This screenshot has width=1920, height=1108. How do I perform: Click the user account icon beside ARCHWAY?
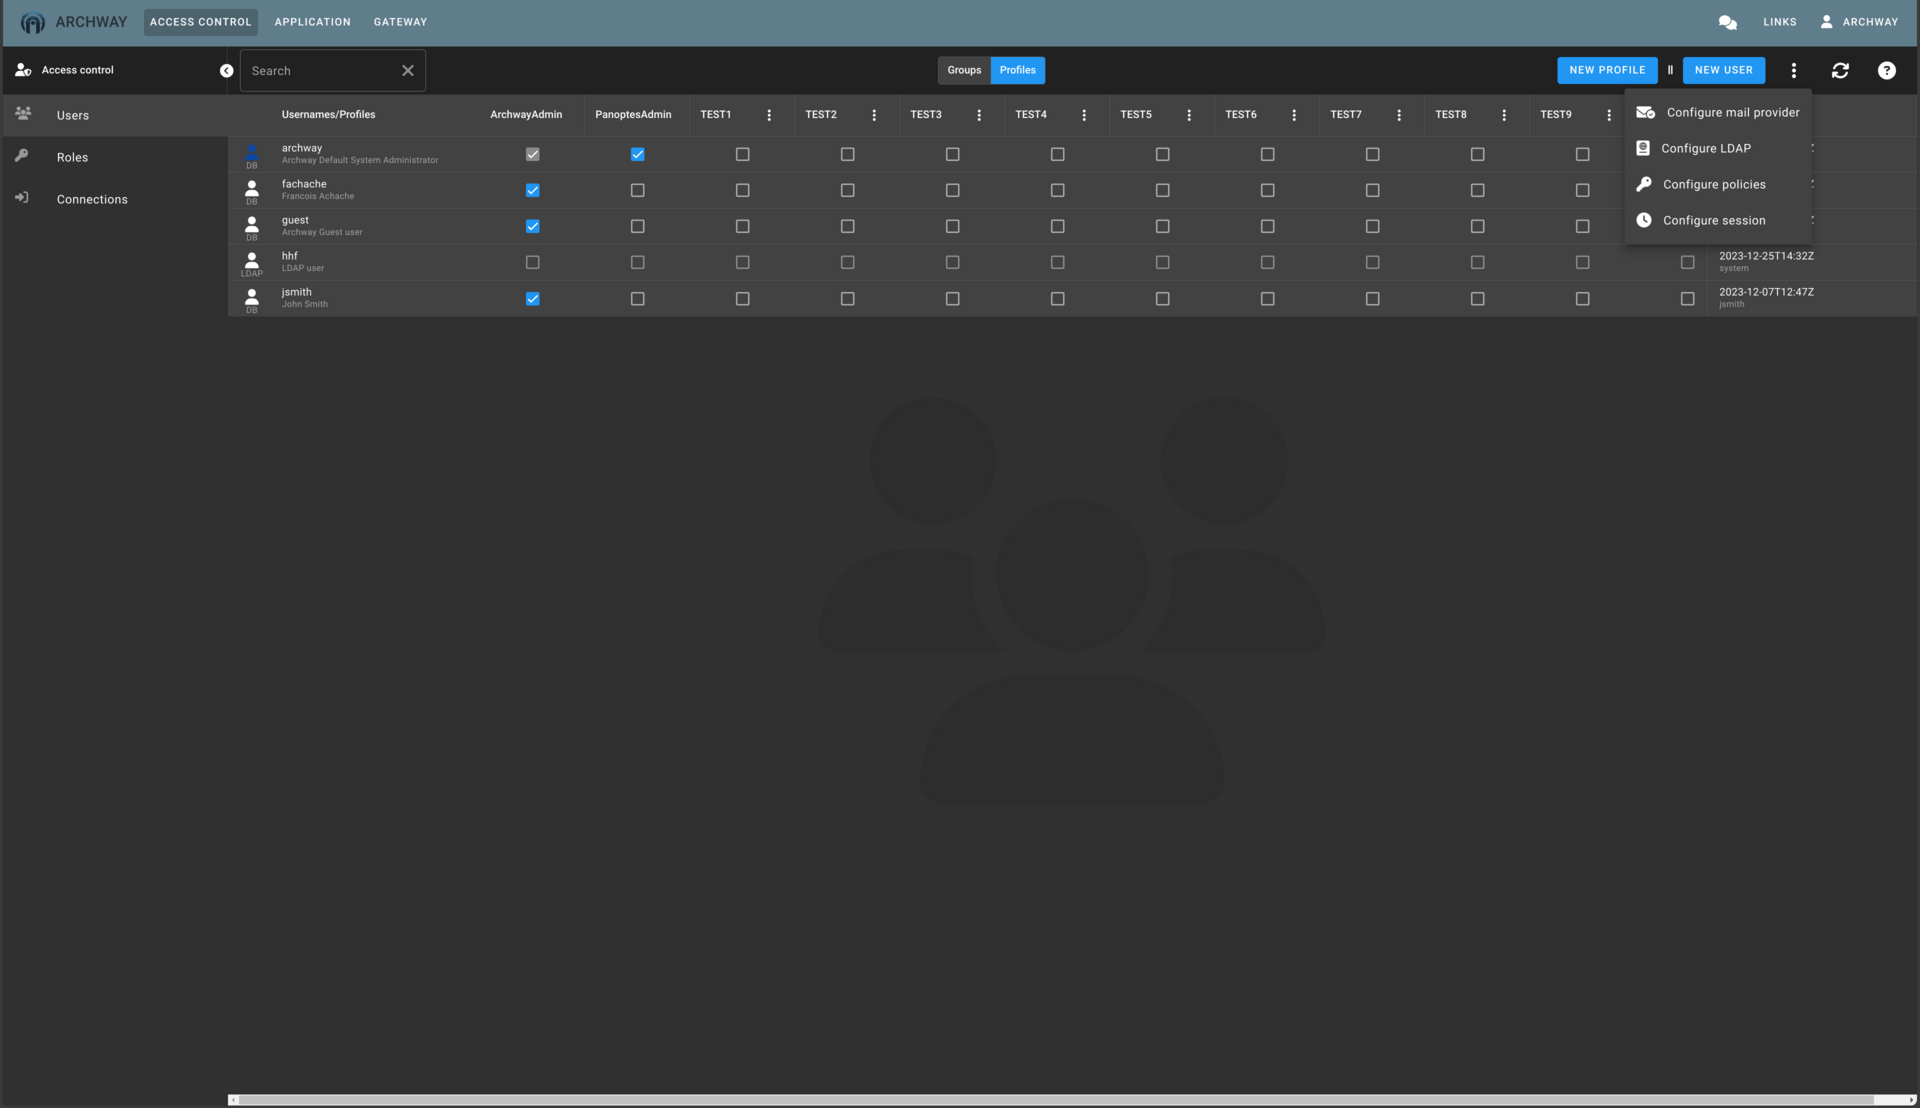(1826, 21)
